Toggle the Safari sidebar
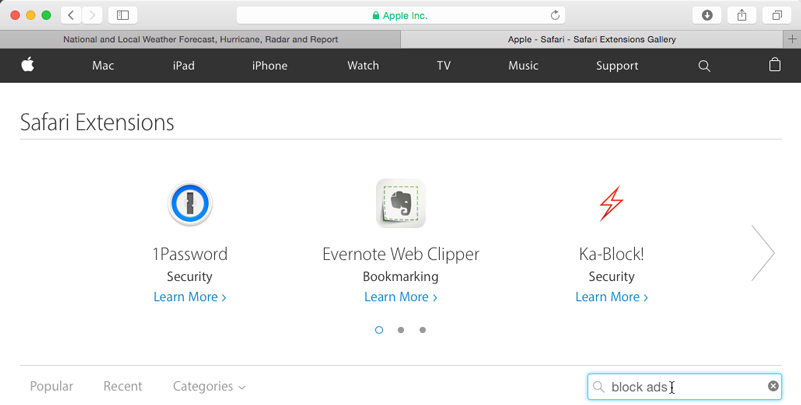 tap(123, 15)
